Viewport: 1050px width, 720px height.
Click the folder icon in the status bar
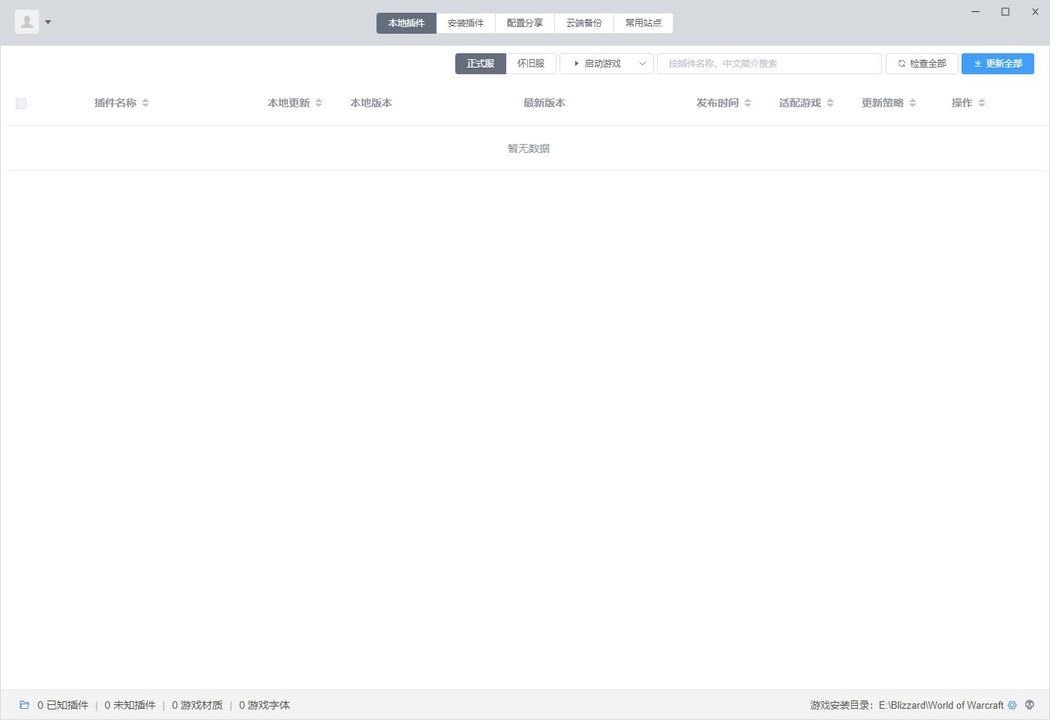pyautogui.click(x=23, y=704)
